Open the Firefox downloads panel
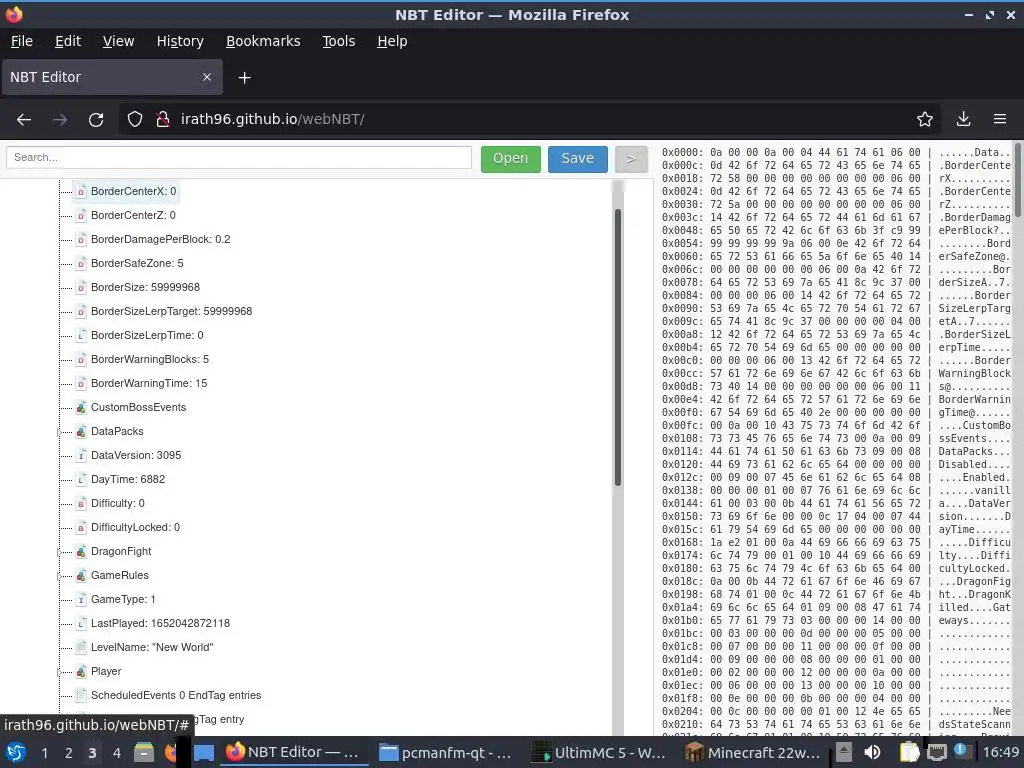The image size is (1024, 768). (963, 120)
